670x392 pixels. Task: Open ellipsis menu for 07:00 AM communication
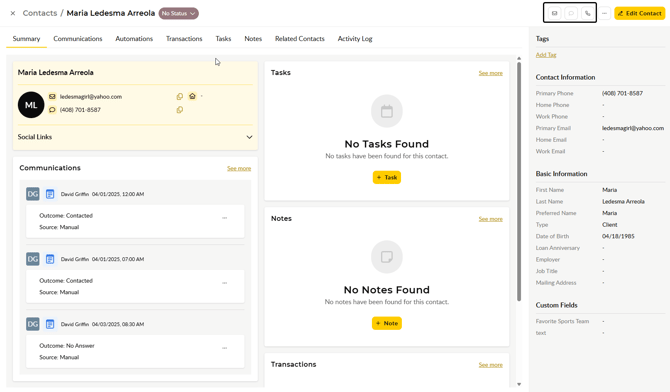click(x=225, y=283)
